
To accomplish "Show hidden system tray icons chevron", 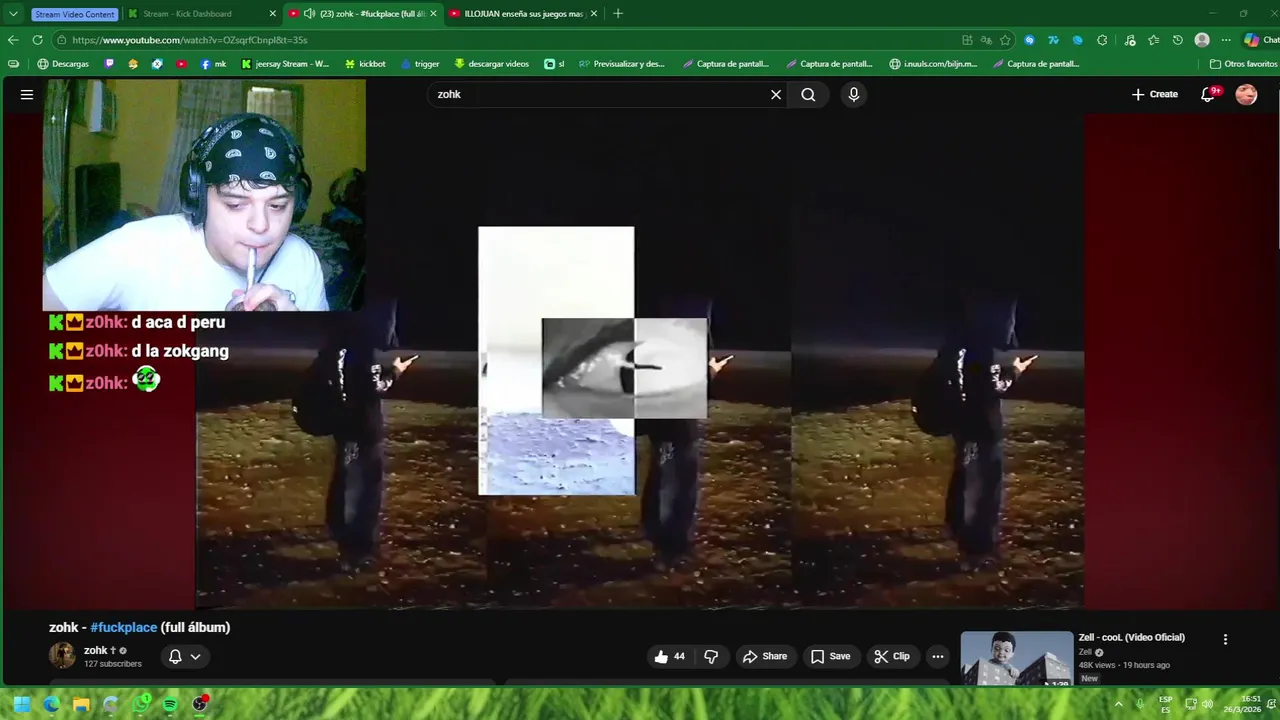I will [x=1118, y=704].
